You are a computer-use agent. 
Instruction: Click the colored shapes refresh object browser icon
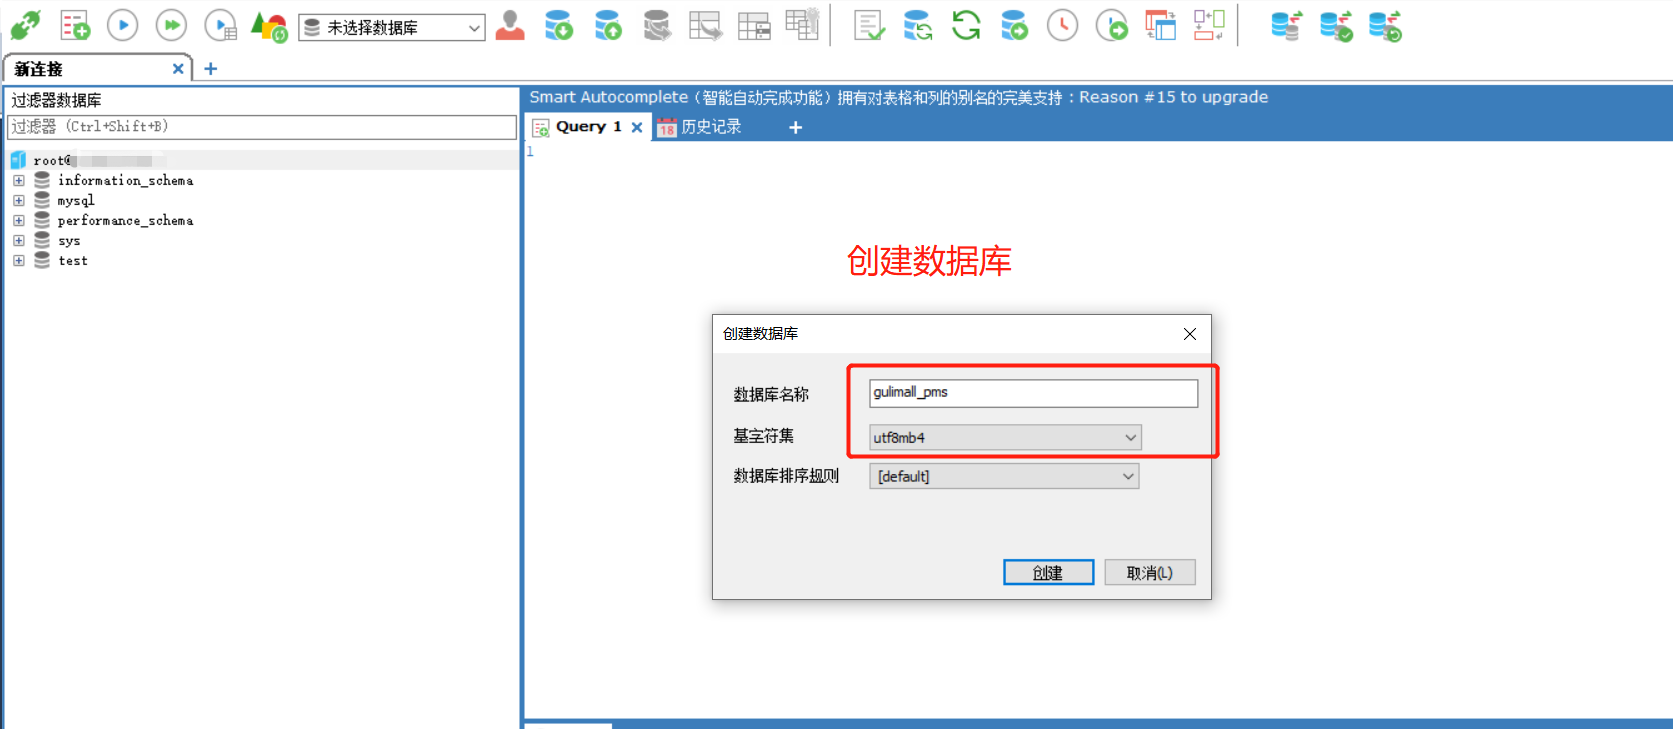(x=269, y=26)
